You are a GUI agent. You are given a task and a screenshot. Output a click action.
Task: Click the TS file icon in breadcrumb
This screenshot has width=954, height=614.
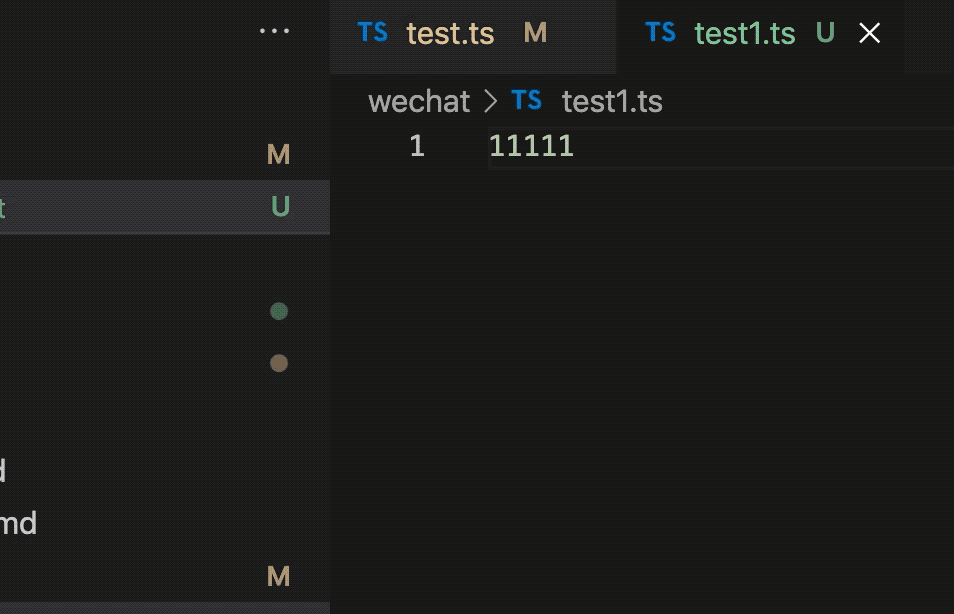point(527,100)
